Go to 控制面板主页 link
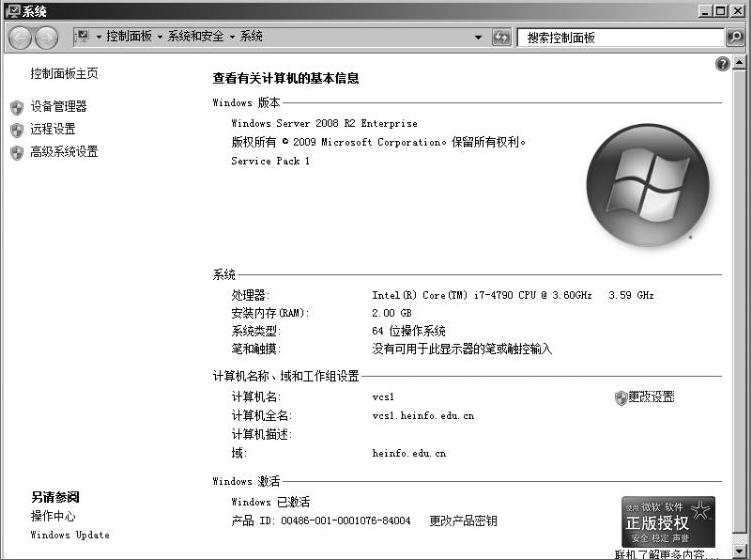 pyautogui.click(x=64, y=74)
